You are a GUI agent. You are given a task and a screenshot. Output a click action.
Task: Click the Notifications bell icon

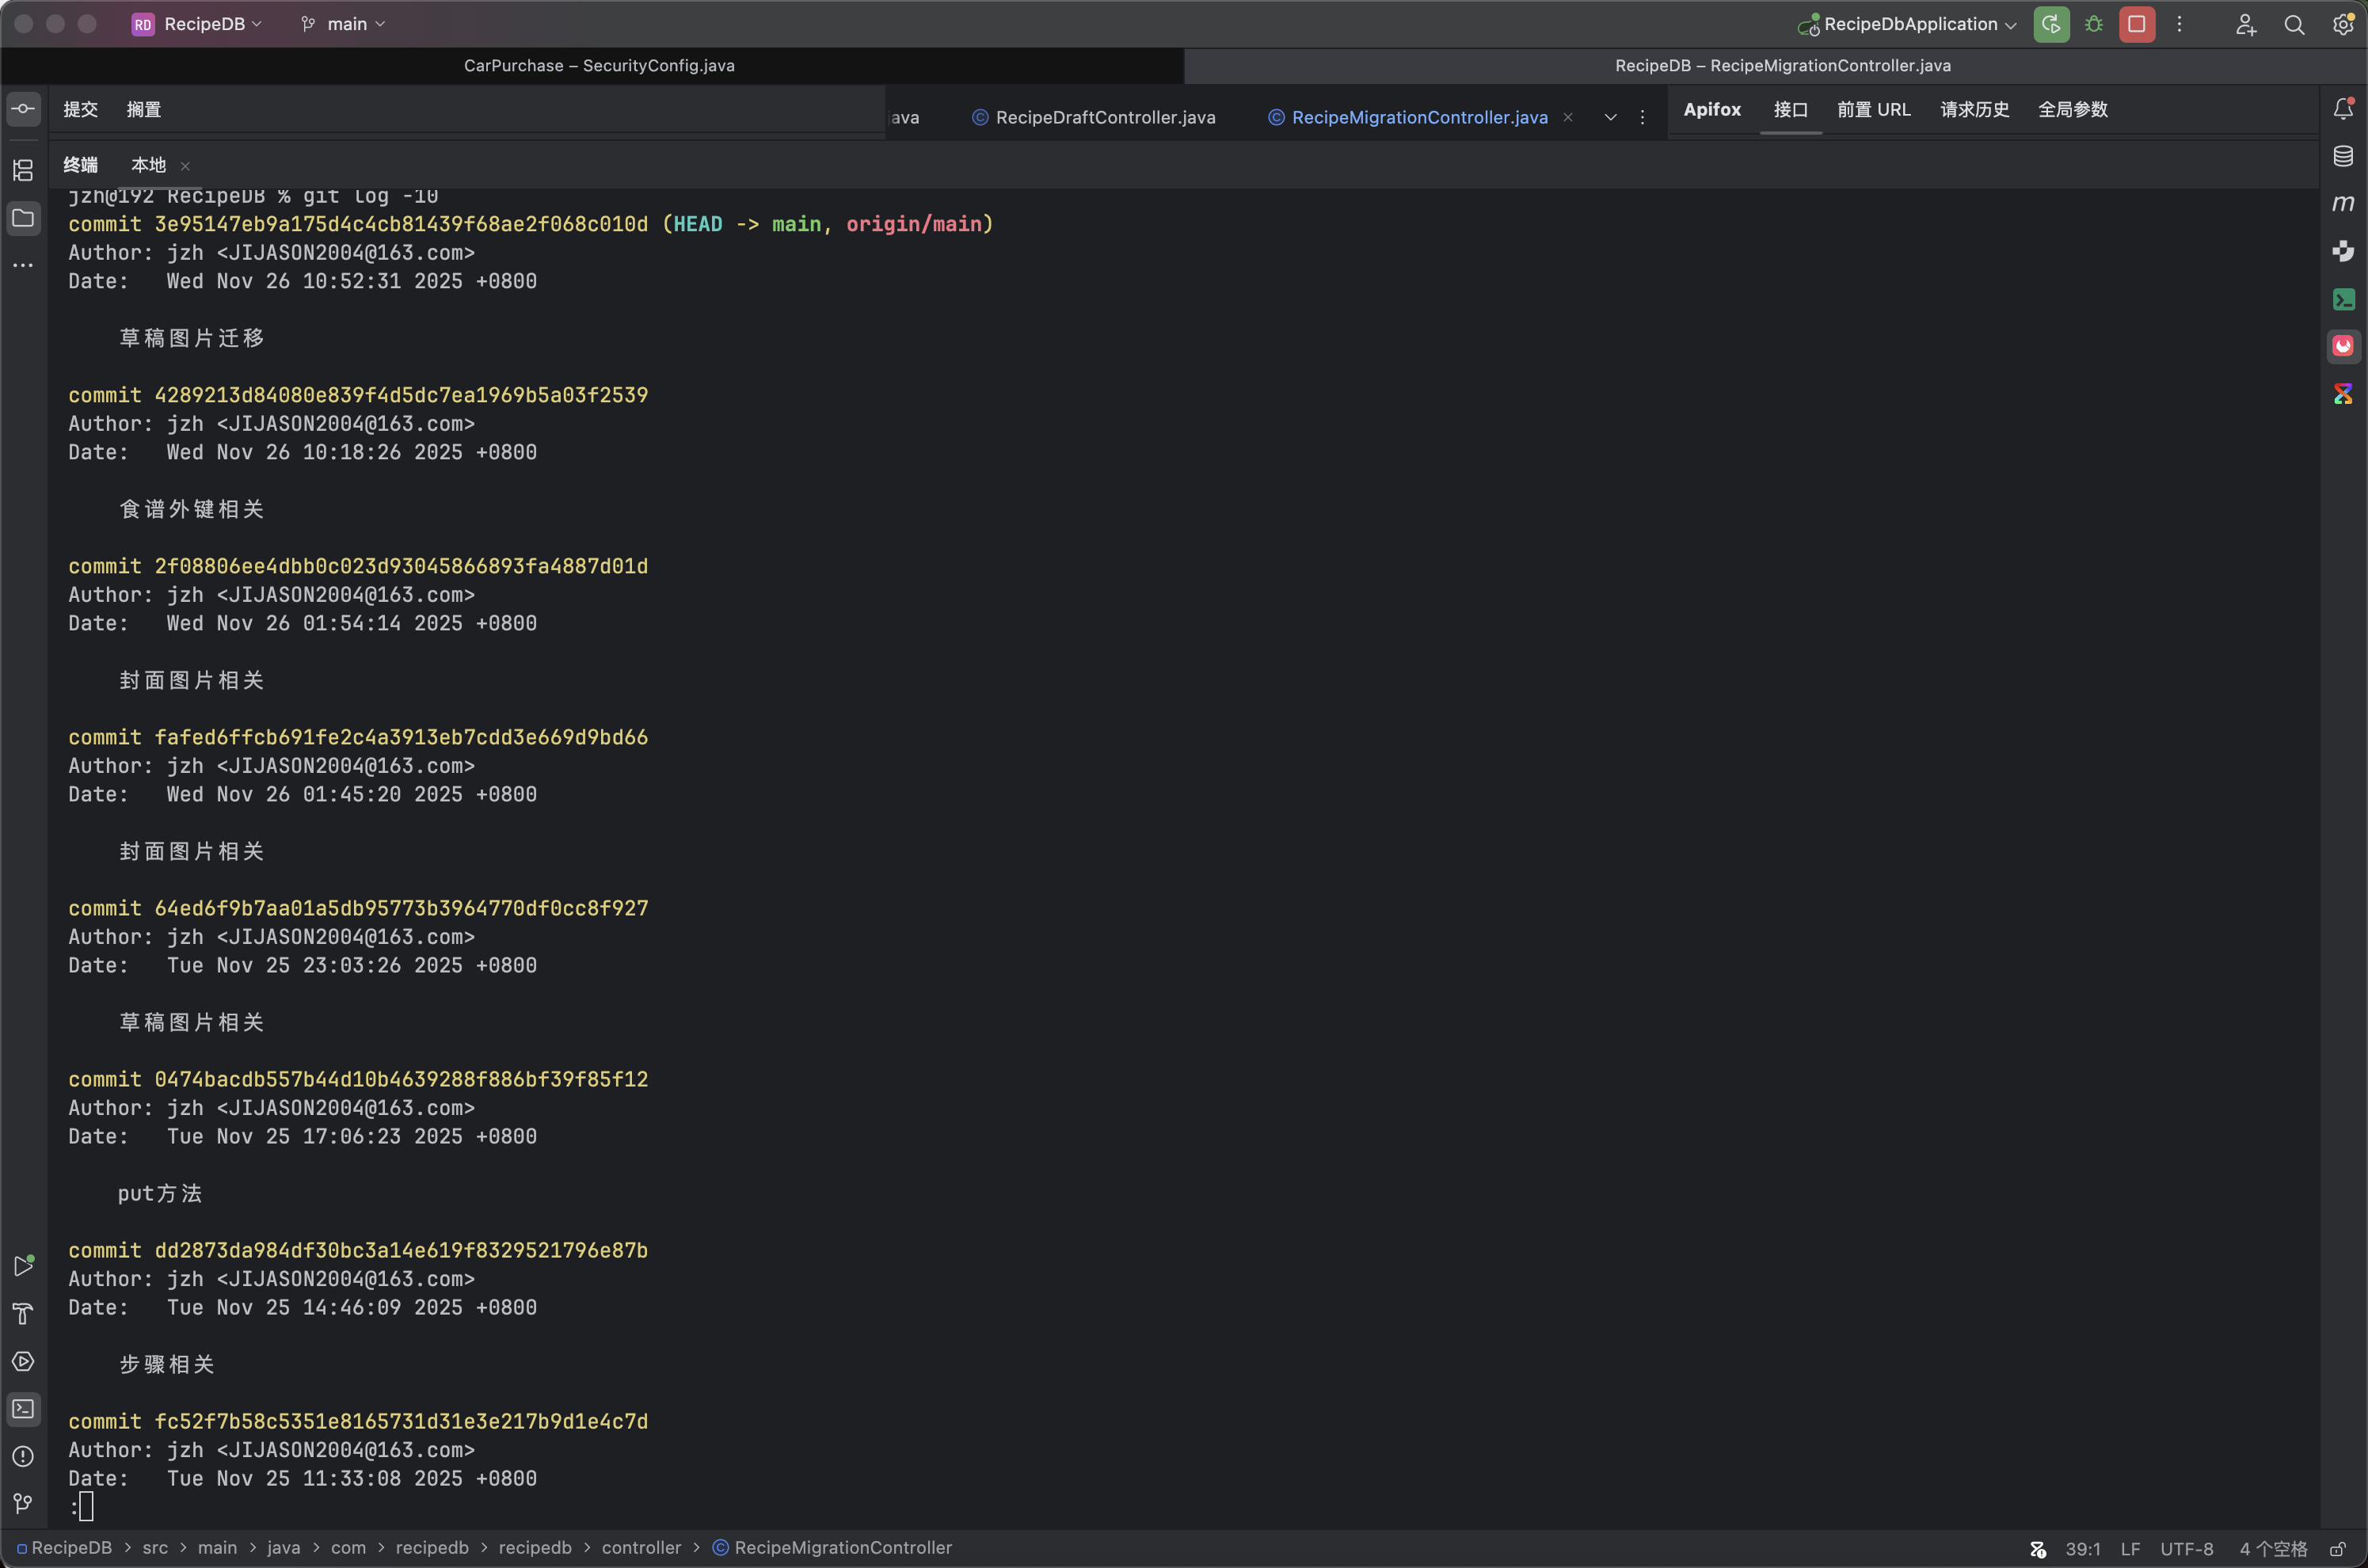(2342, 109)
